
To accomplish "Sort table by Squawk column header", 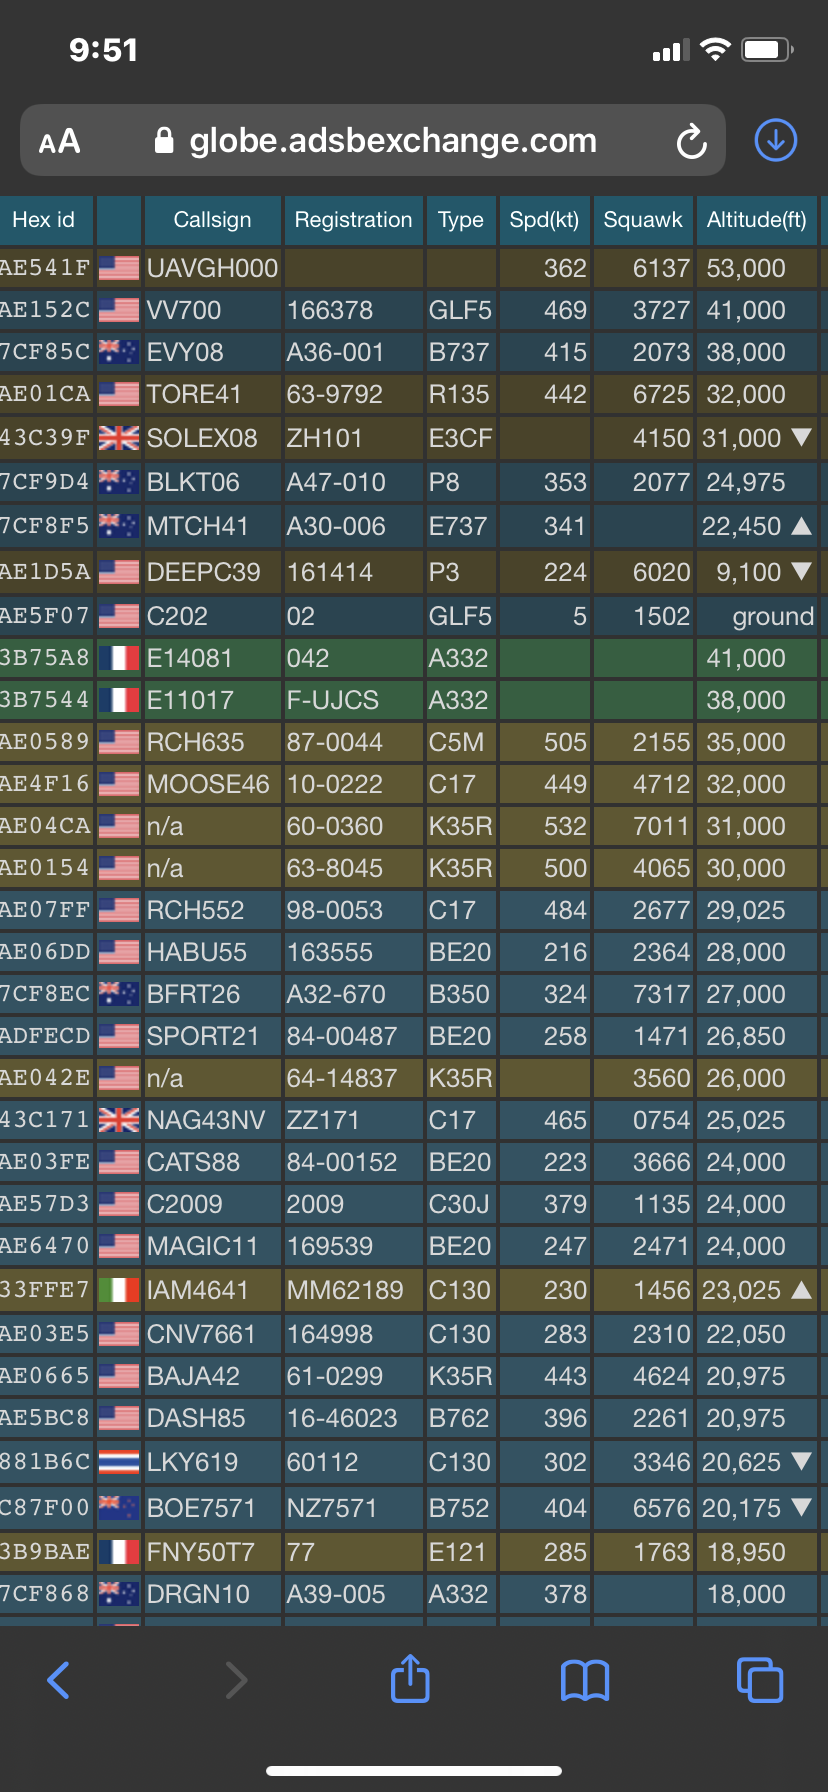I will tap(643, 220).
